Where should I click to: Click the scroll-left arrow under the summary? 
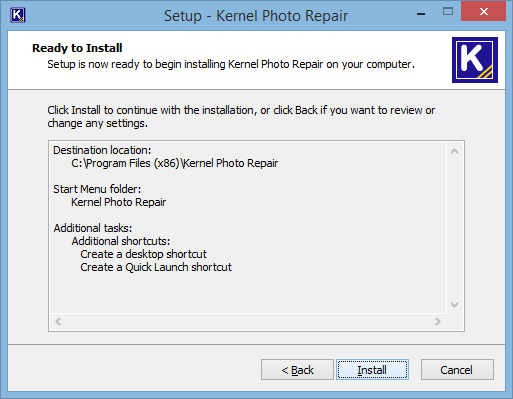pos(58,321)
